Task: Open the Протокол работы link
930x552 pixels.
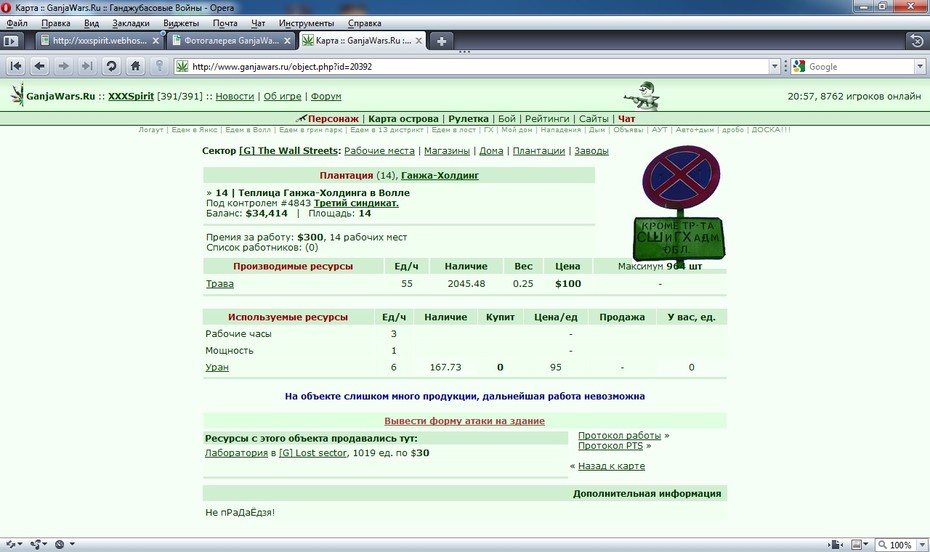Action: 619,435
